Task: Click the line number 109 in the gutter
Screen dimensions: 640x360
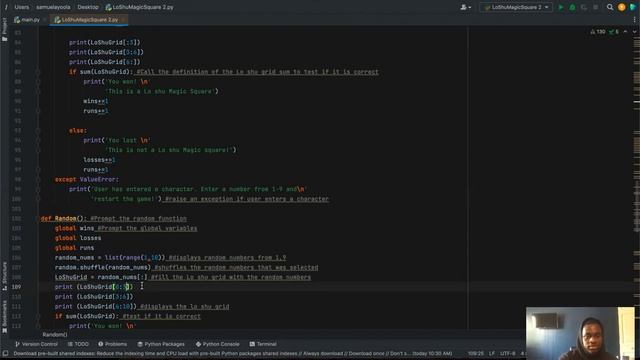Action: (16, 287)
